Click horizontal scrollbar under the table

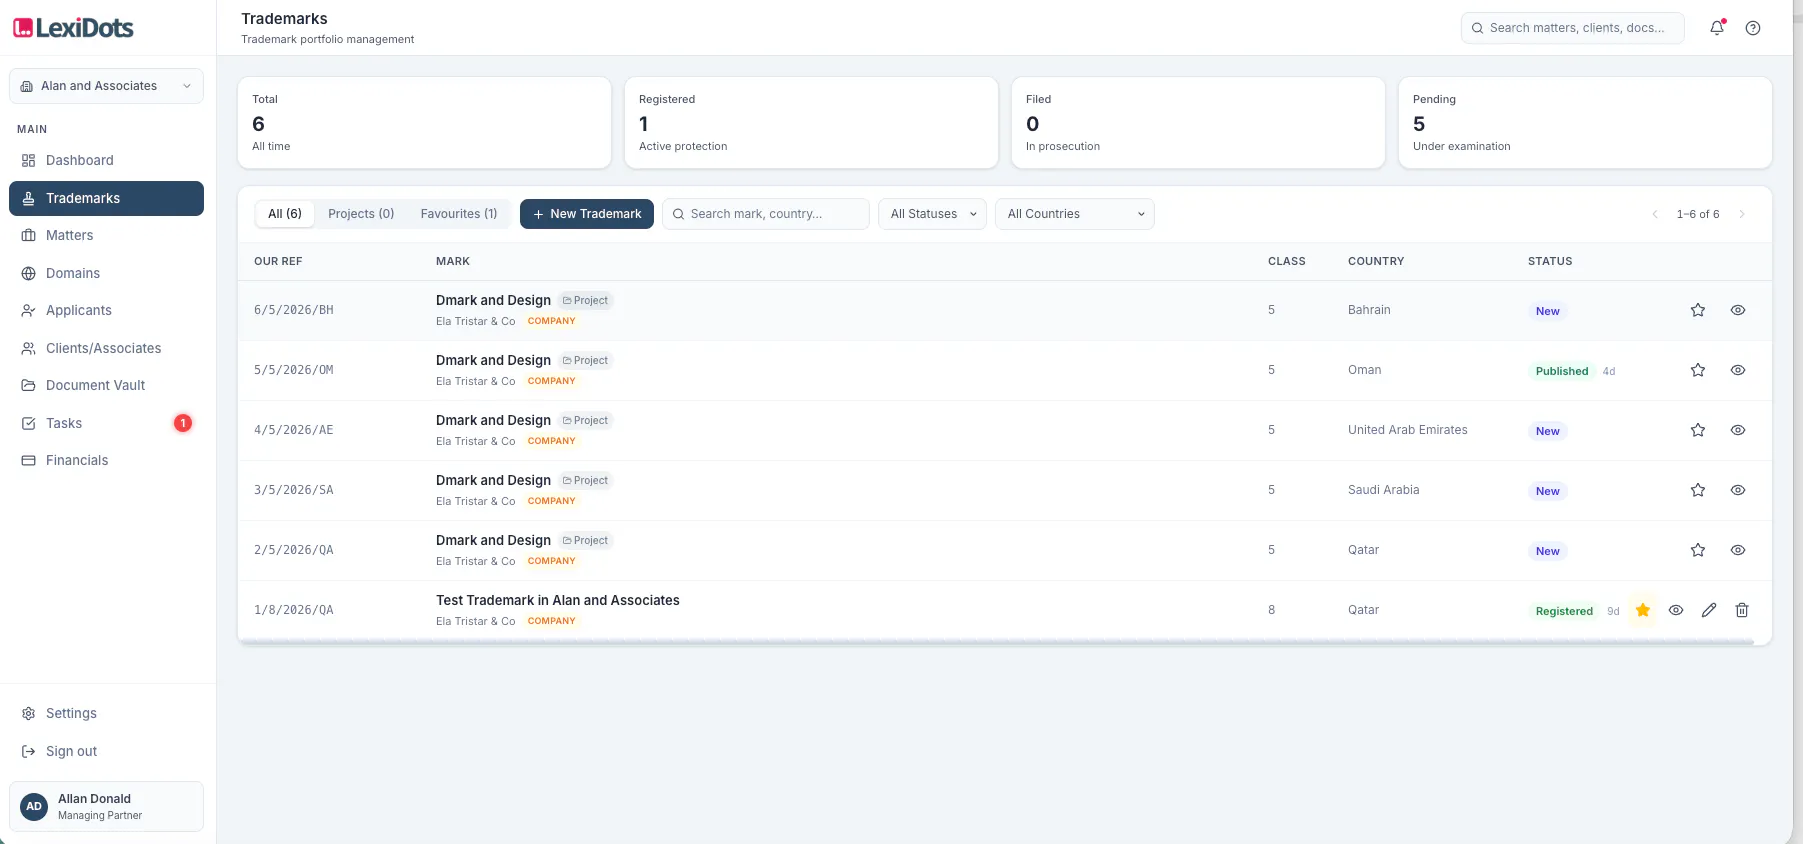point(996,642)
